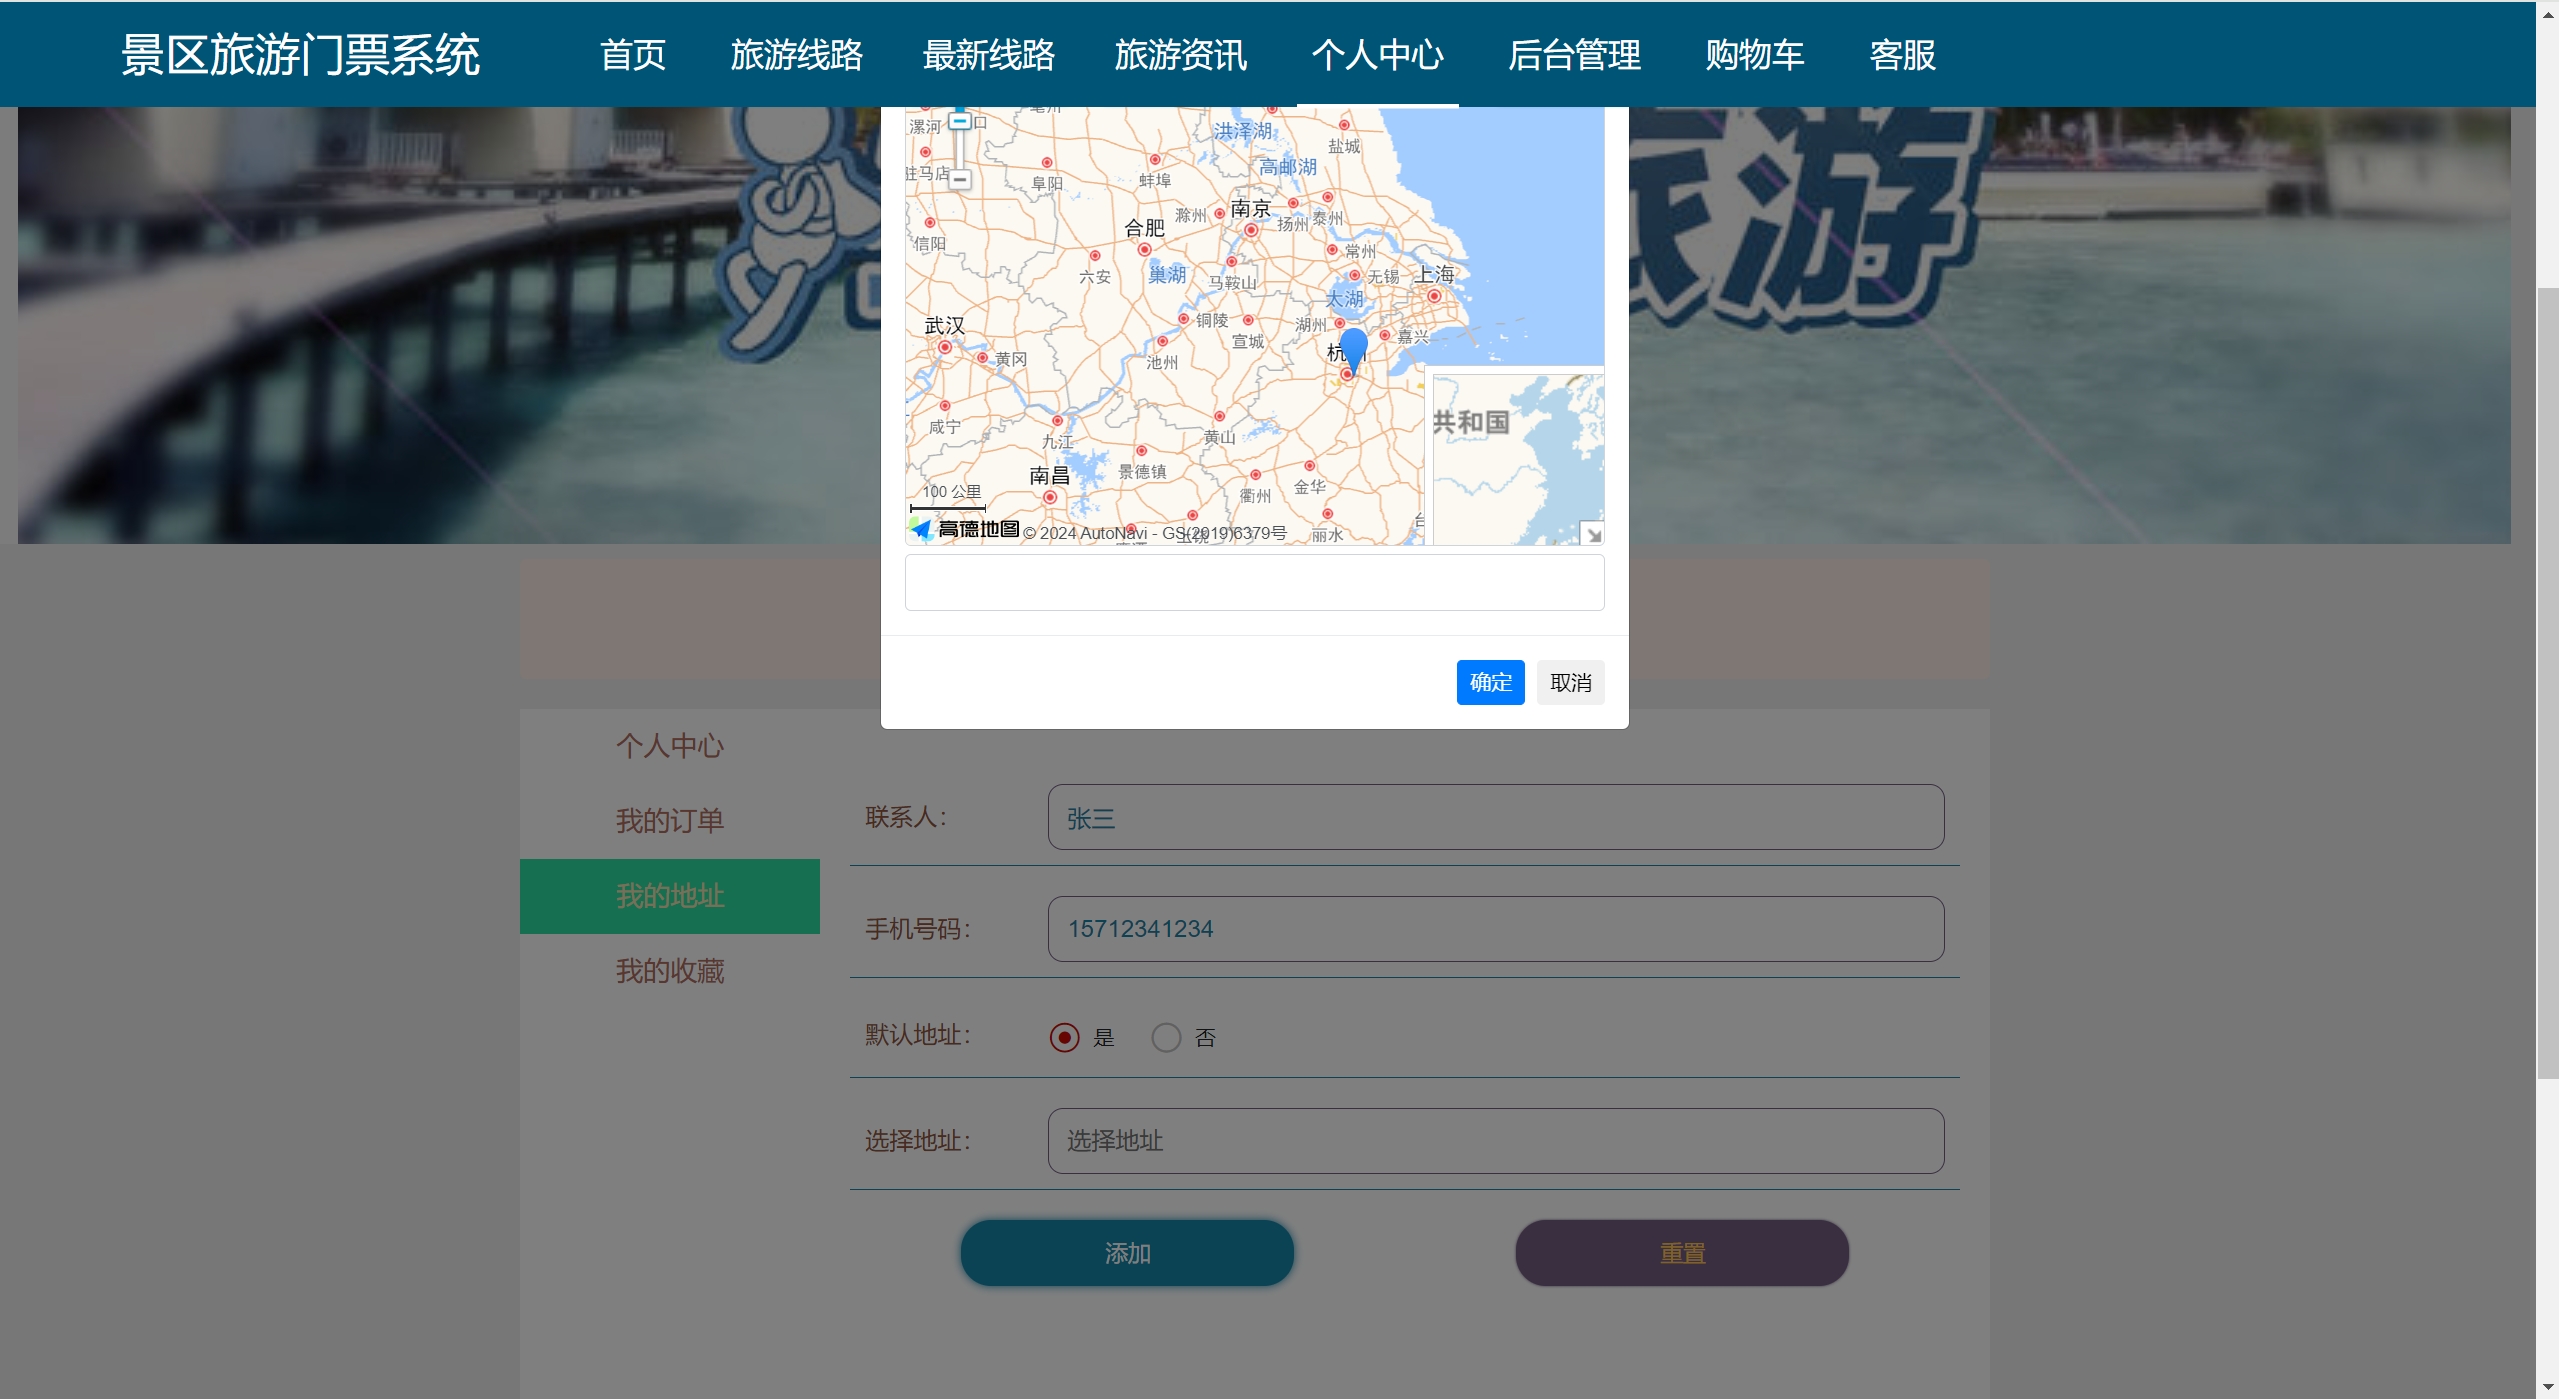2559x1399 pixels.
Task: Collapse the overview mini-map arrow
Action: click(x=1592, y=533)
